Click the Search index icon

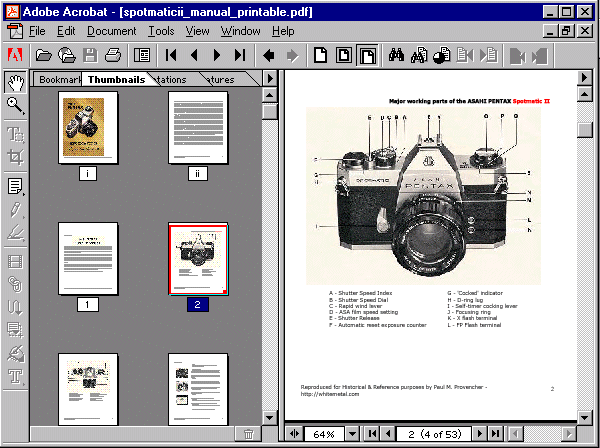[419, 56]
